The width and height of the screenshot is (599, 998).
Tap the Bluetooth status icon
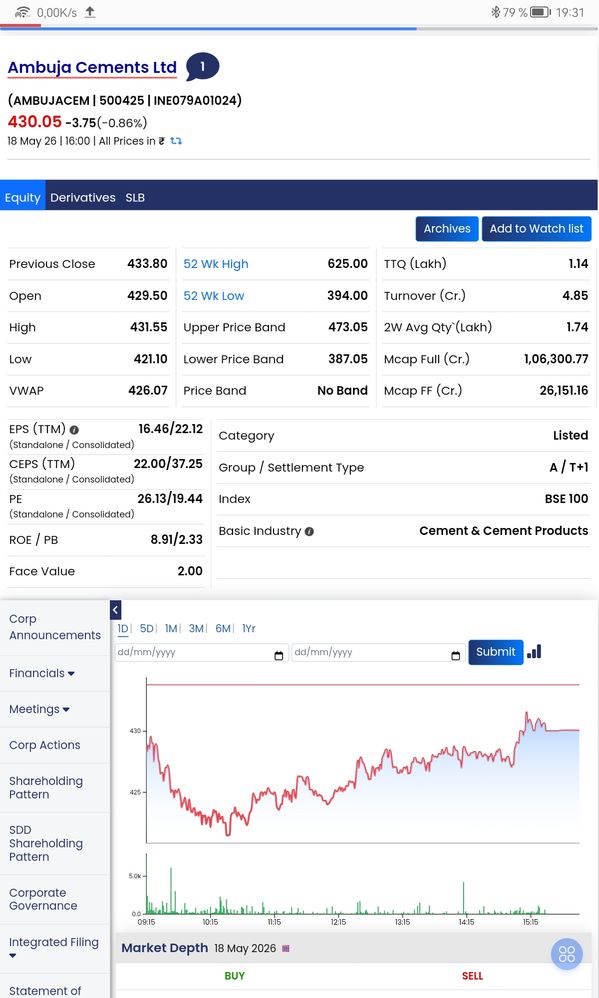[495, 12]
